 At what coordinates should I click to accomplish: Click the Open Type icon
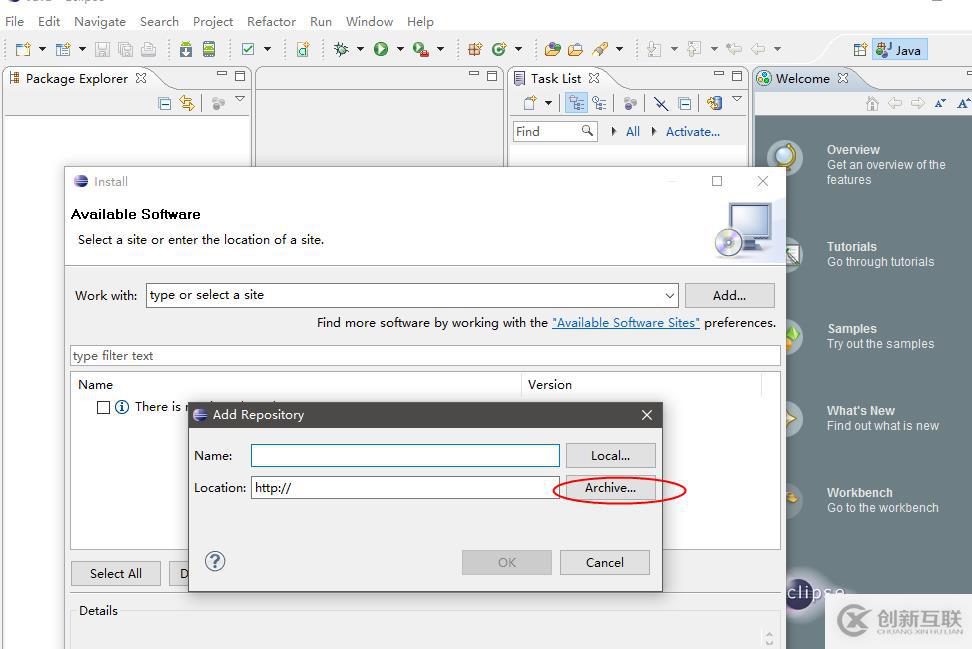[552, 49]
